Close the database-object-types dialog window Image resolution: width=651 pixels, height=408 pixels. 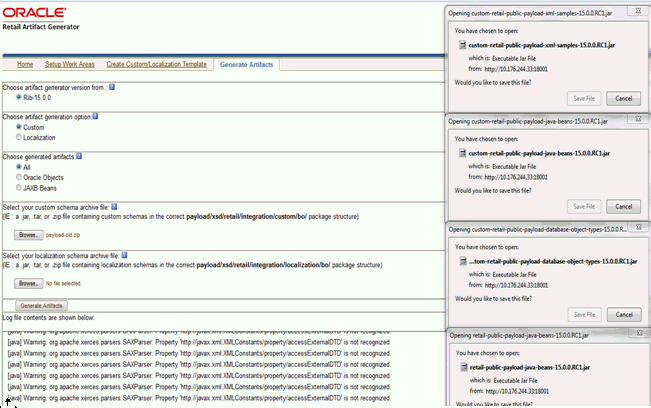(x=639, y=227)
